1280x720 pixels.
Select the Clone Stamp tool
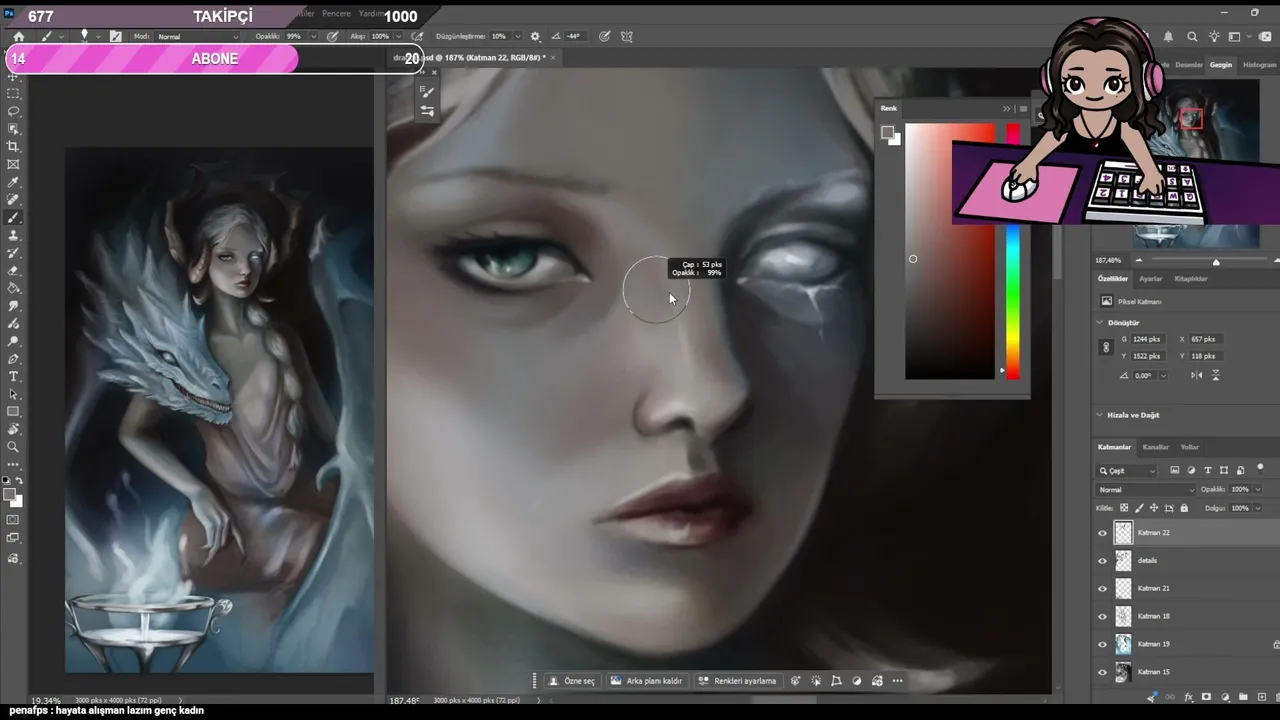click(13, 236)
